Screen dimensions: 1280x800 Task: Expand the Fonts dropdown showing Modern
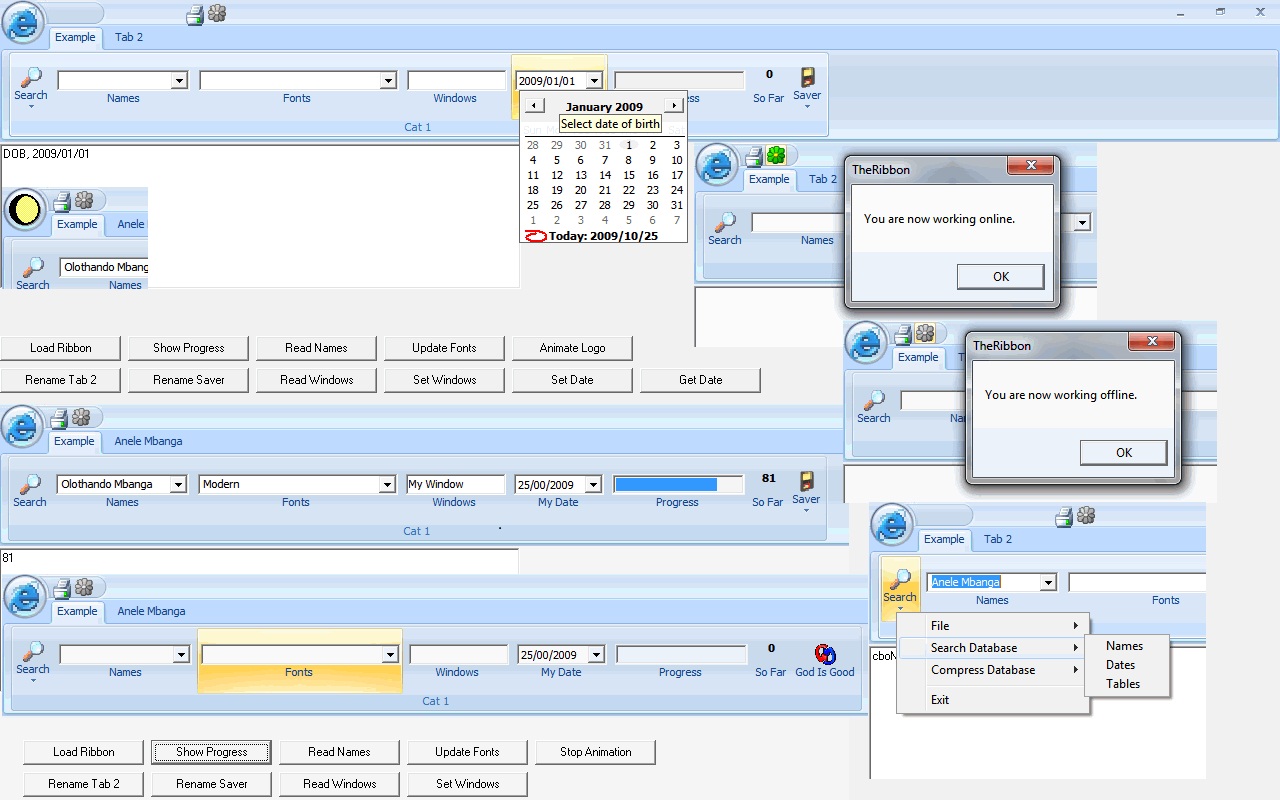coord(387,485)
